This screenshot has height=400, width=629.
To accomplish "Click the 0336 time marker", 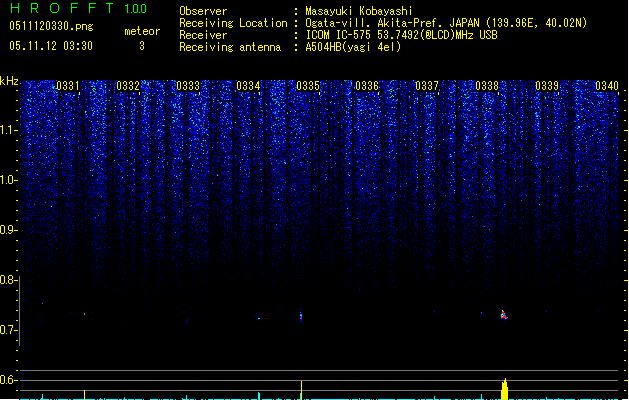I will pyautogui.click(x=367, y=86).
